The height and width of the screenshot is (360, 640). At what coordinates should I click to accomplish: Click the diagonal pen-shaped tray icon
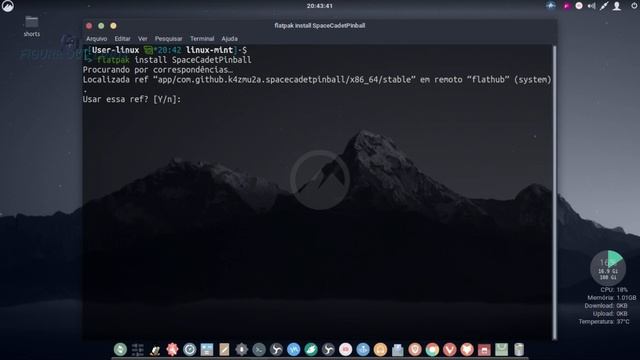(604, 6)
